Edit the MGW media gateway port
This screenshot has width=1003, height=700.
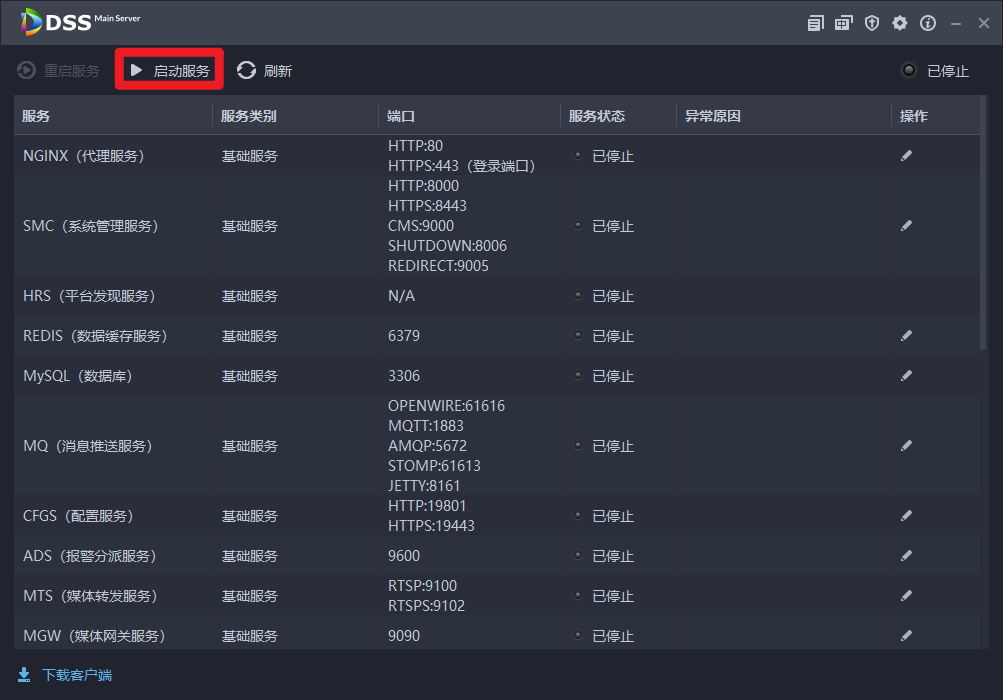coord(906,636)
